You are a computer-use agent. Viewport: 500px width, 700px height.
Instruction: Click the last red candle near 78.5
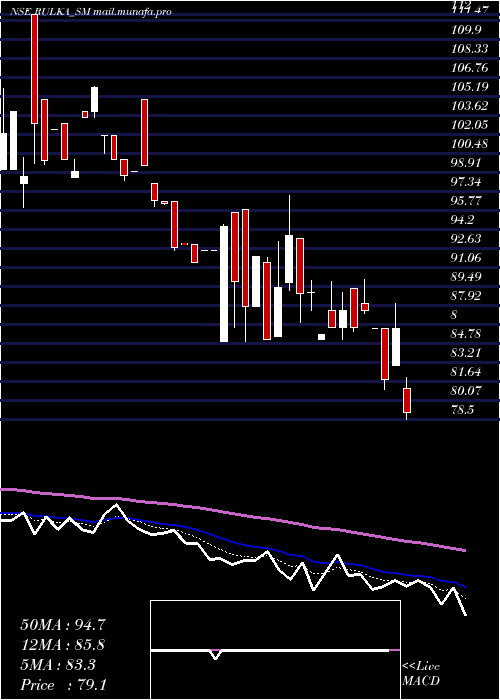[407, 400]
